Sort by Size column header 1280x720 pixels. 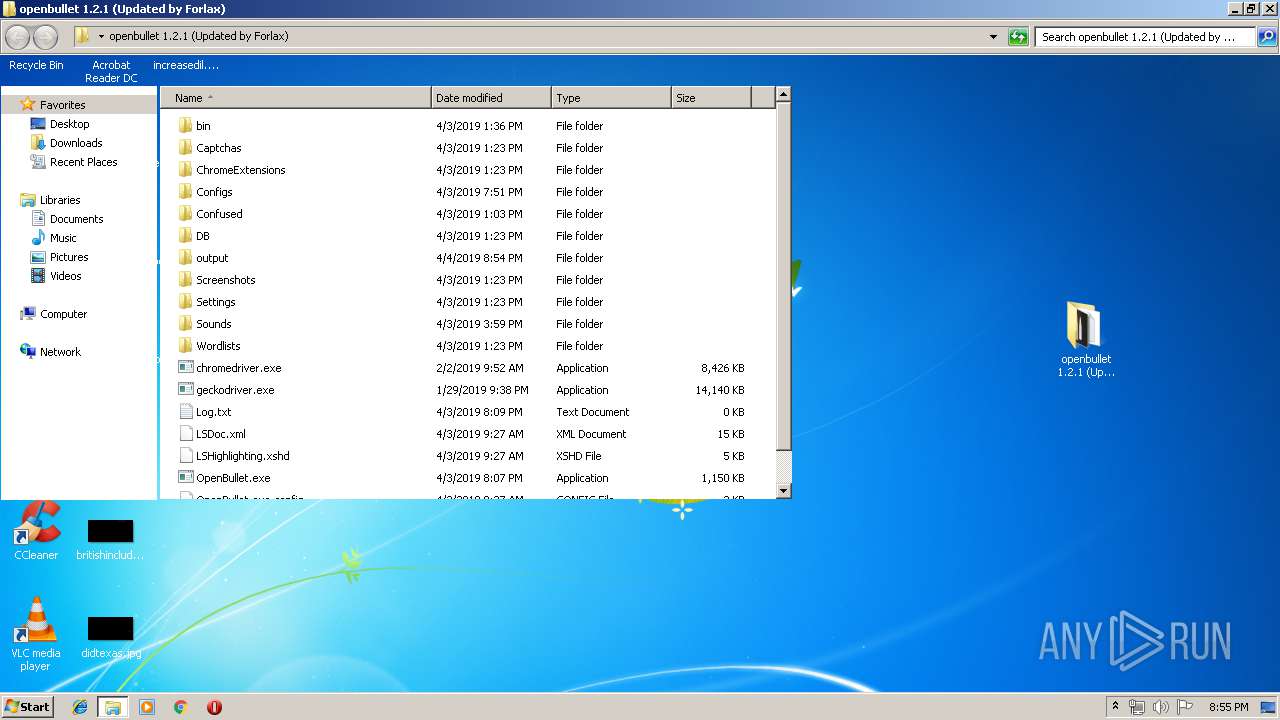click(x=711, y=98)
